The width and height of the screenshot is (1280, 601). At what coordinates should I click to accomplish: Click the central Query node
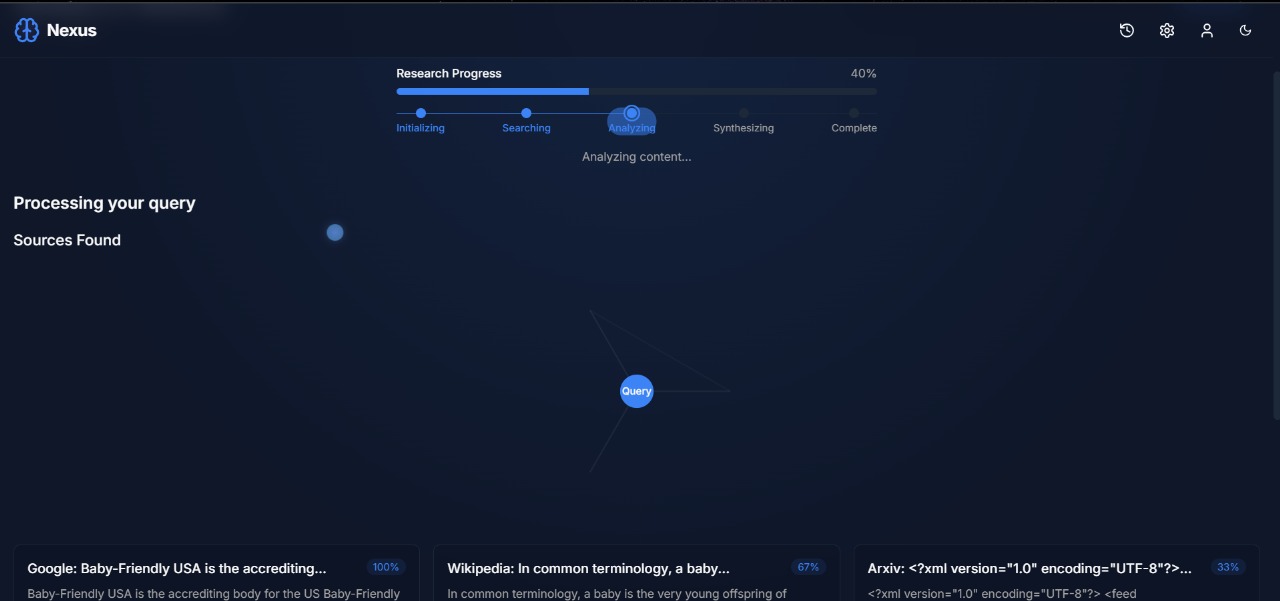637,391
